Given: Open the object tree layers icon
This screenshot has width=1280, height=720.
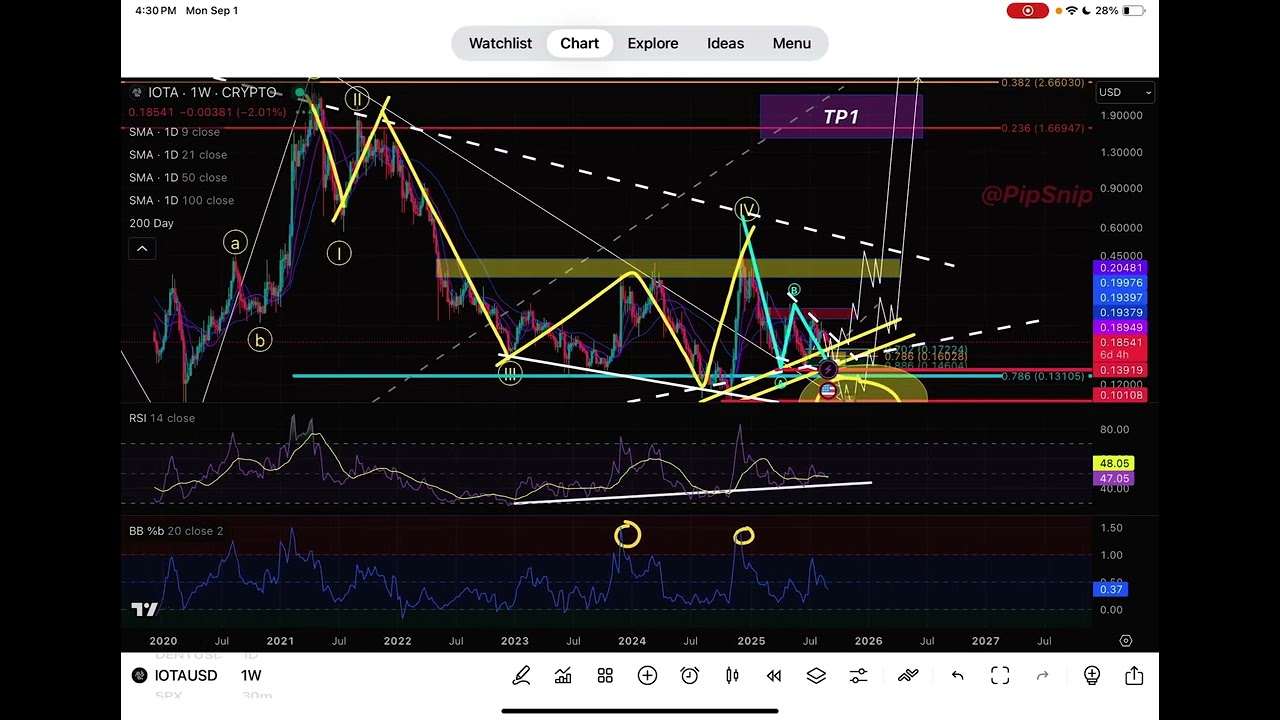Looking at the screenshot, I should point(816,676).
